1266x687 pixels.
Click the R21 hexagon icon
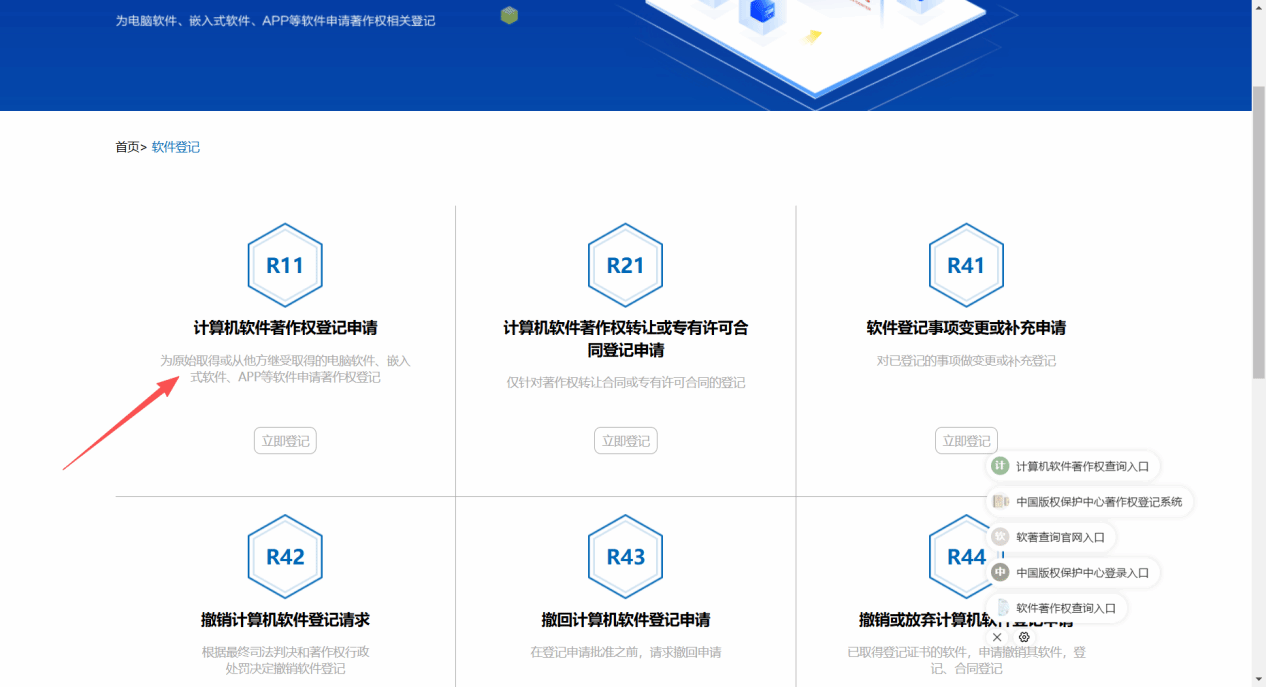[625, 265]
